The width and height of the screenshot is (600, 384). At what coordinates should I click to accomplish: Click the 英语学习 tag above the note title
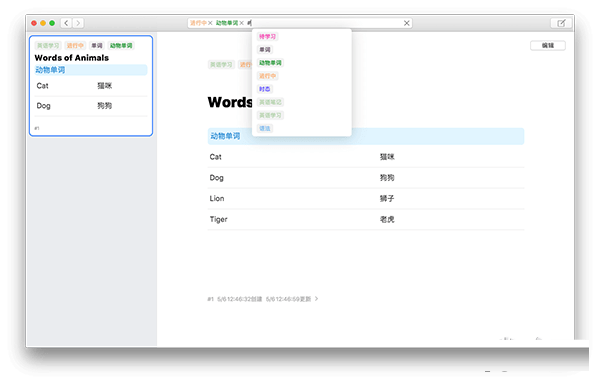221,65
